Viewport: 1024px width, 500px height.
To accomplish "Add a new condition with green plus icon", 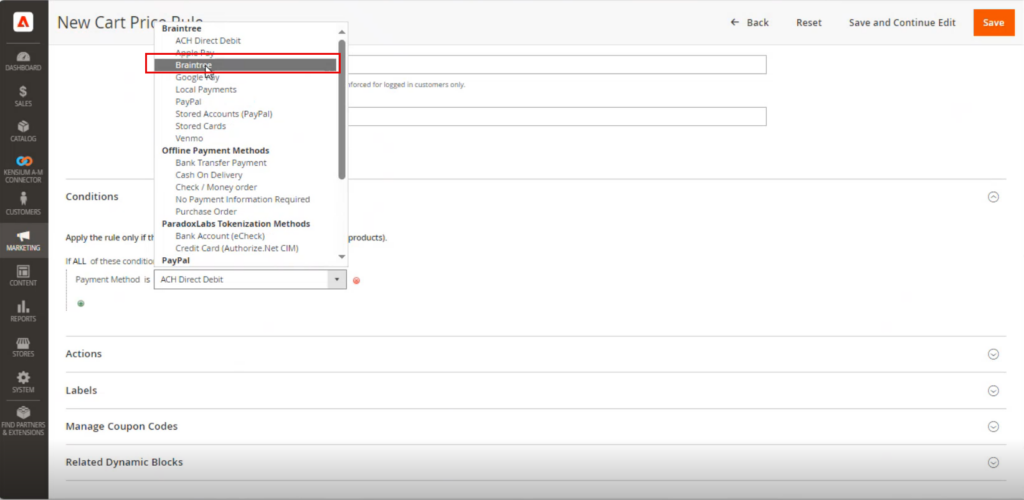I will [81, 303].
